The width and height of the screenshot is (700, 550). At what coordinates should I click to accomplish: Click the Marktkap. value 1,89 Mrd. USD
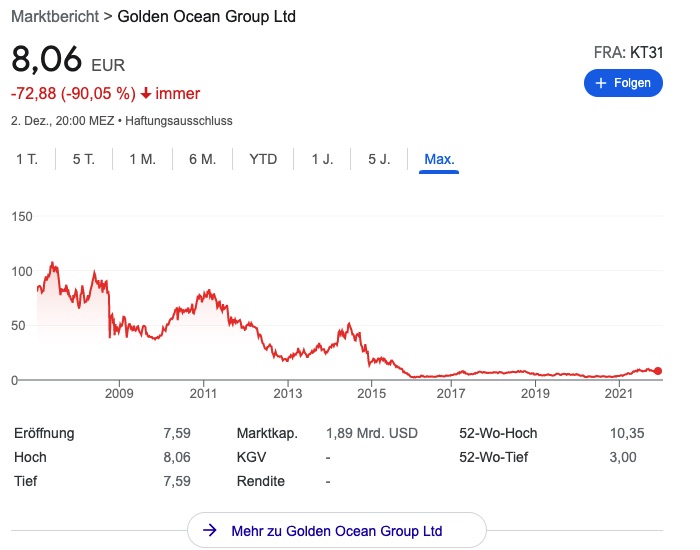371,433
